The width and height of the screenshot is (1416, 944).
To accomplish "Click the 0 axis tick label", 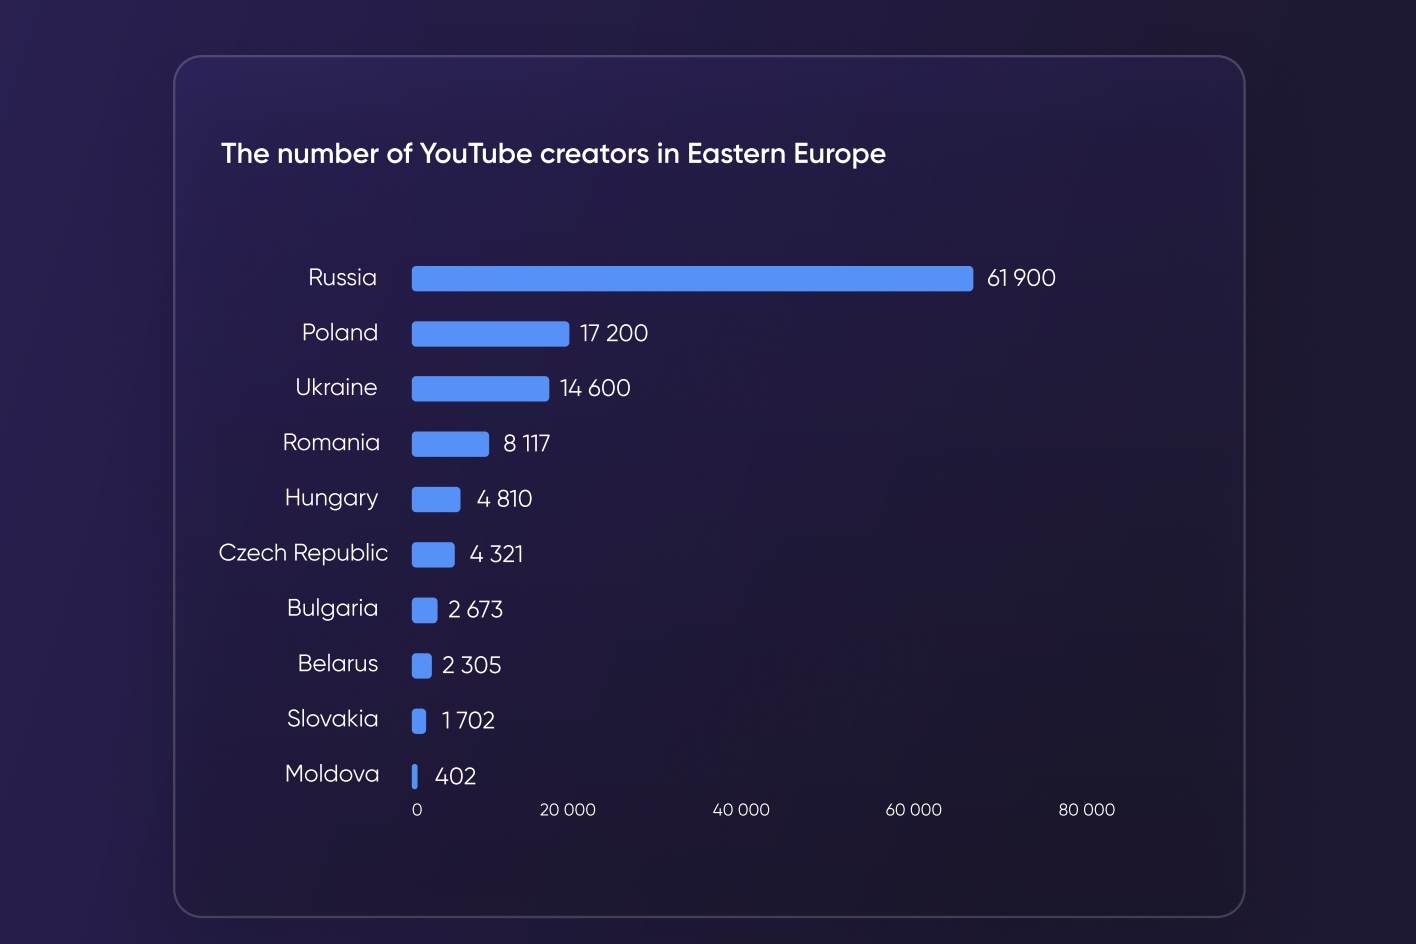I will 417,810.
